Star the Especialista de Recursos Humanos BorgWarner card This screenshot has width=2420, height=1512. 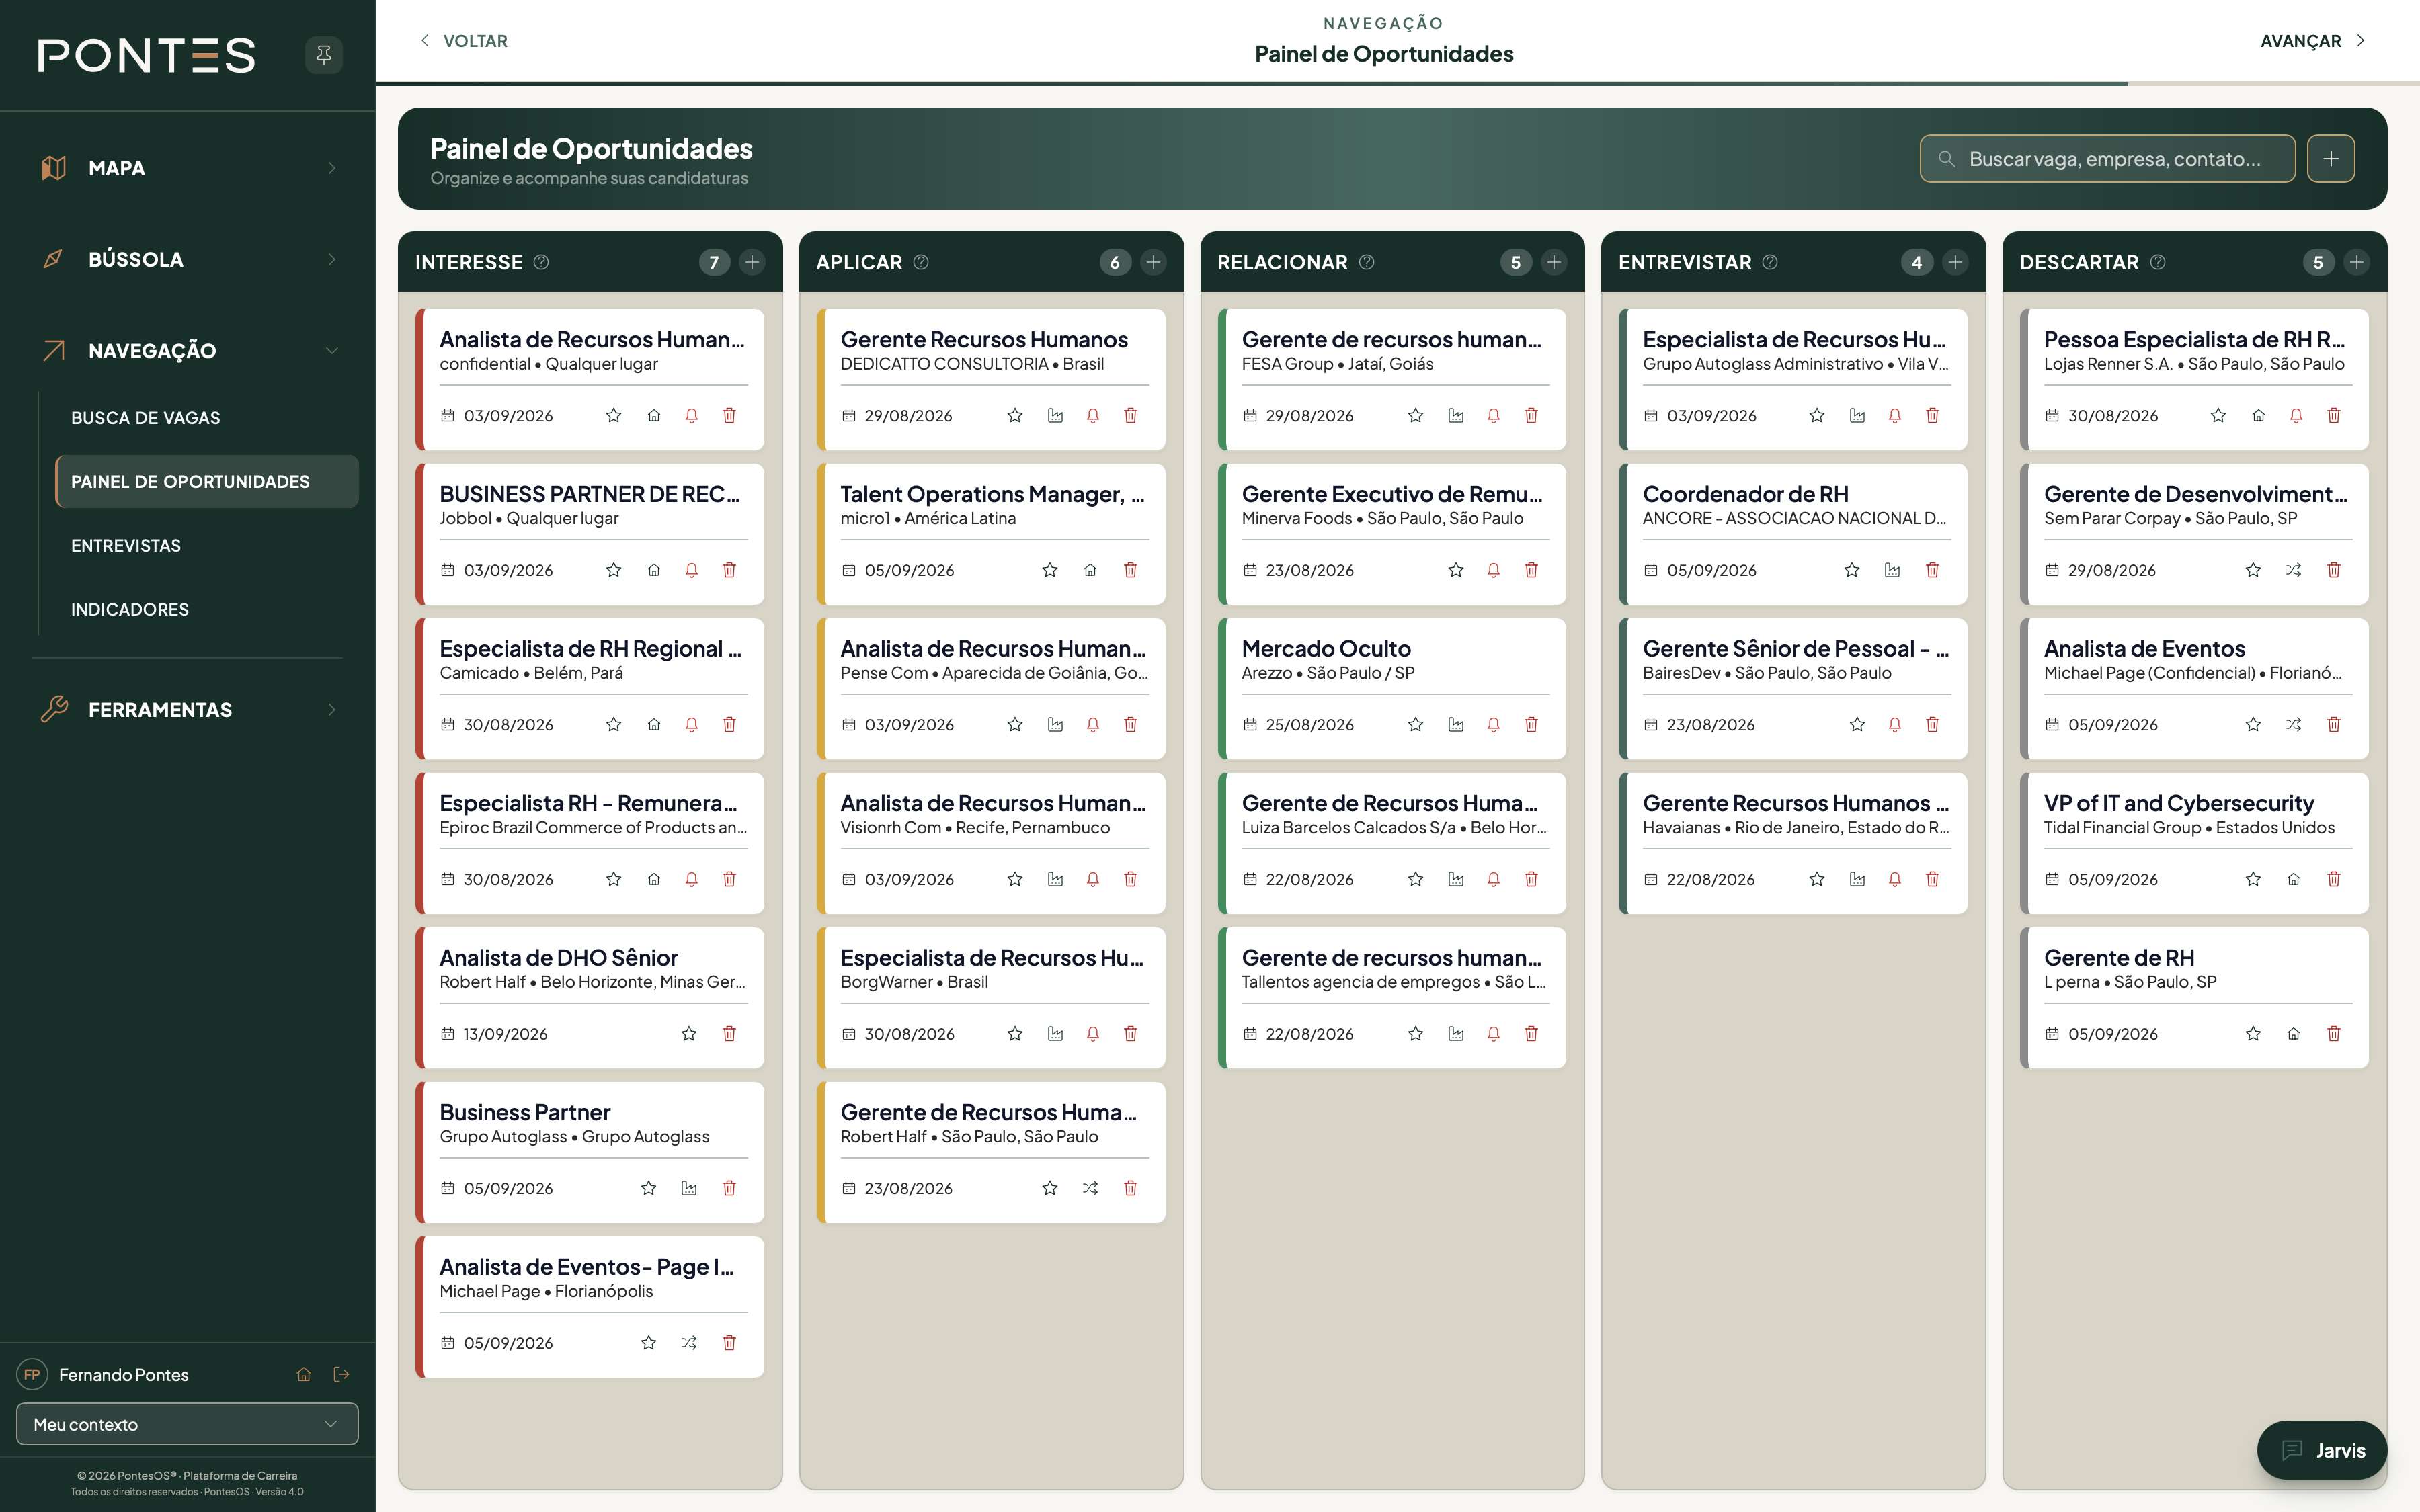(x=1014, y=1033)
